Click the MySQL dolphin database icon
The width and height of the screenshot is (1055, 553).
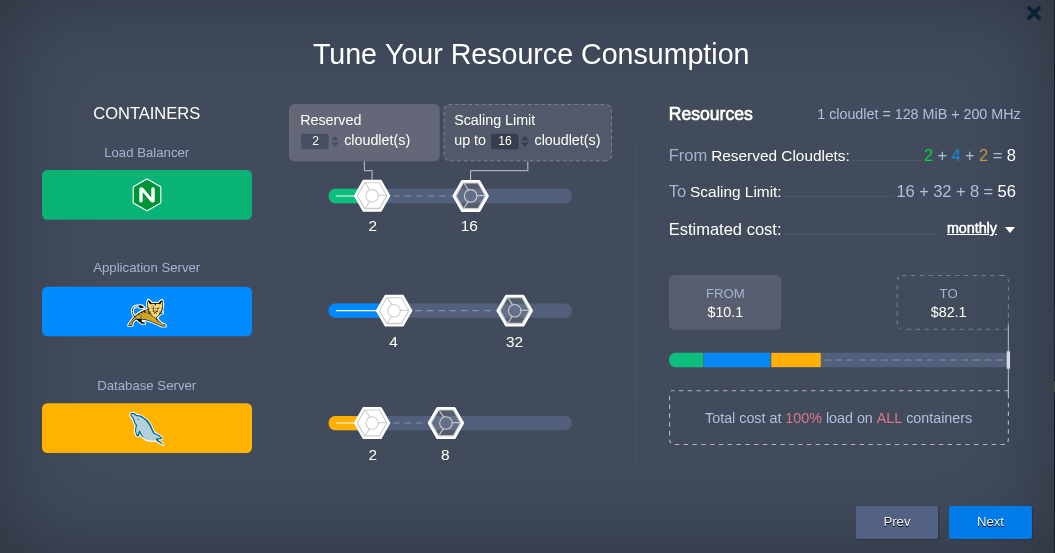pyautogui.click(x=147, y=429)
